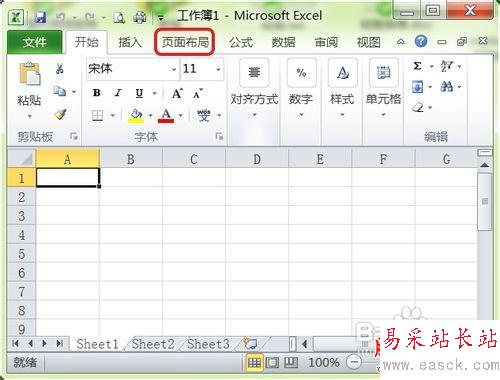Switch to the 插入 (Insert) tab

[x=130, y=42]
